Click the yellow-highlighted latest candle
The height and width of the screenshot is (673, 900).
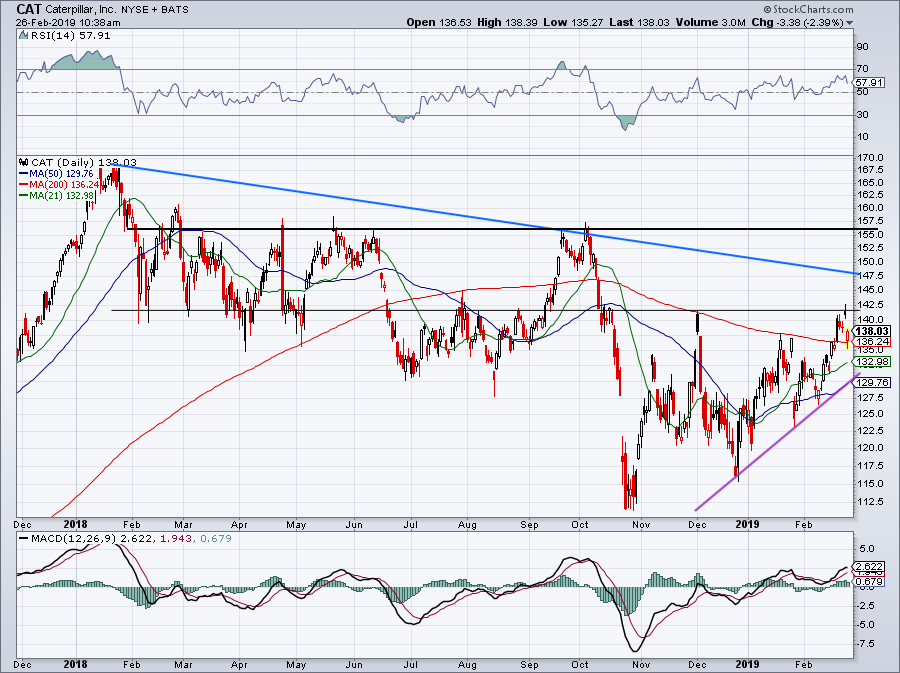pyautogui.click(x=848, y=337)
